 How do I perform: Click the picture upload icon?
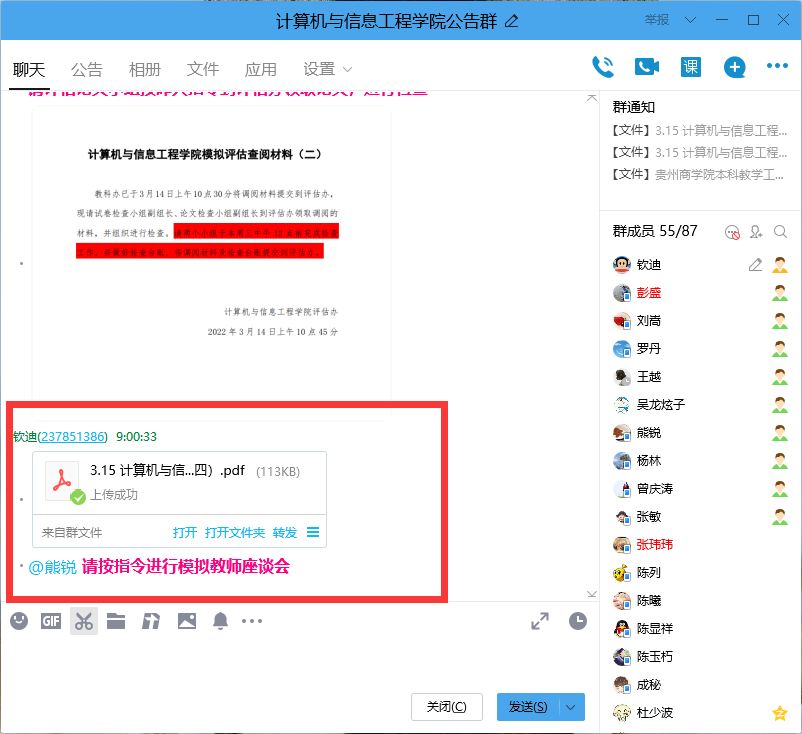coord(186,621)
